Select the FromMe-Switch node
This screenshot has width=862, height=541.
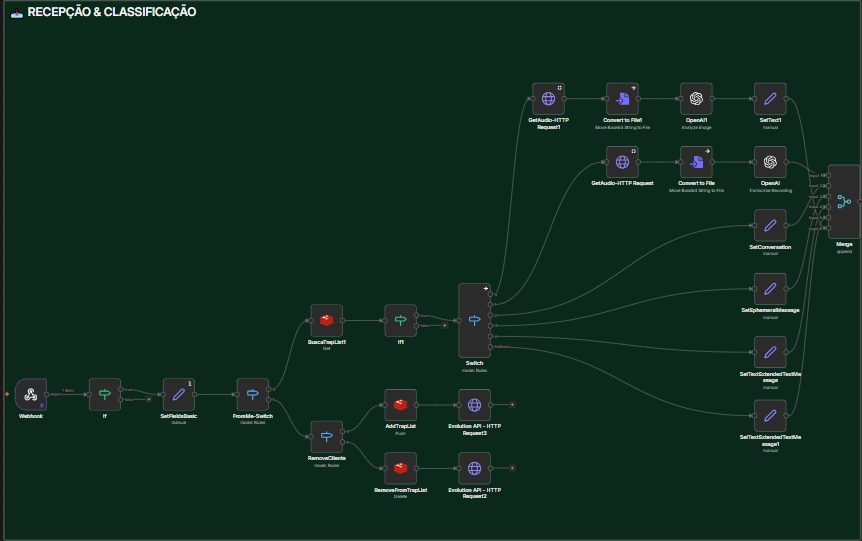click(x=252, y=394)
